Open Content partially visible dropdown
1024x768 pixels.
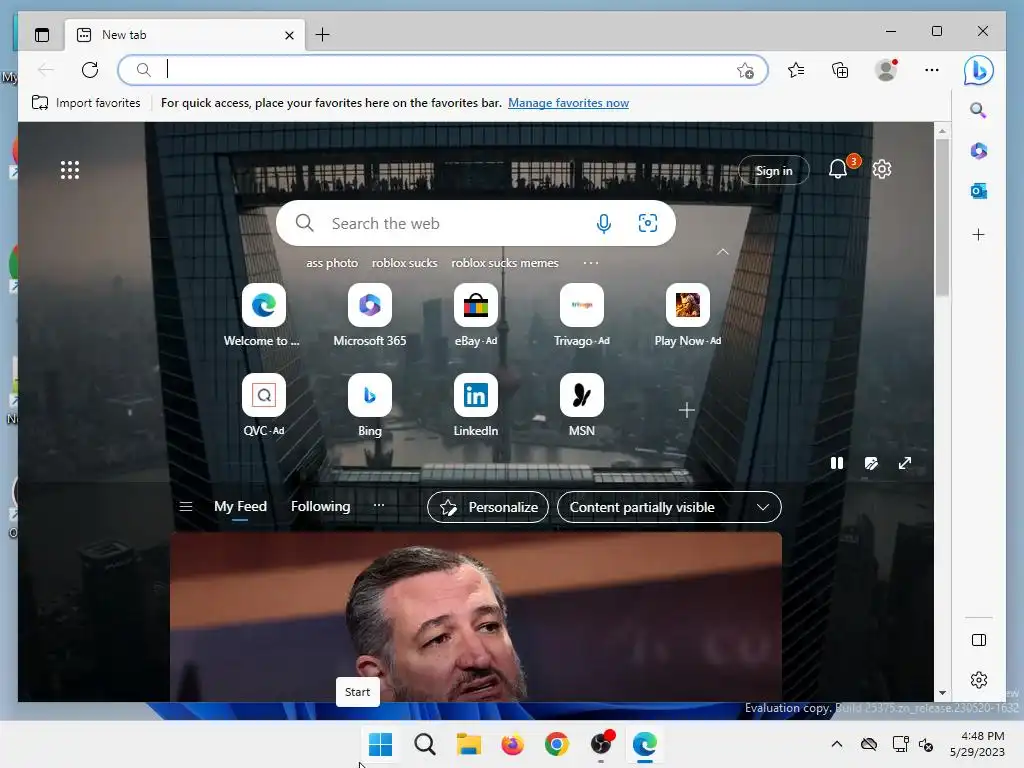[669, 507]
